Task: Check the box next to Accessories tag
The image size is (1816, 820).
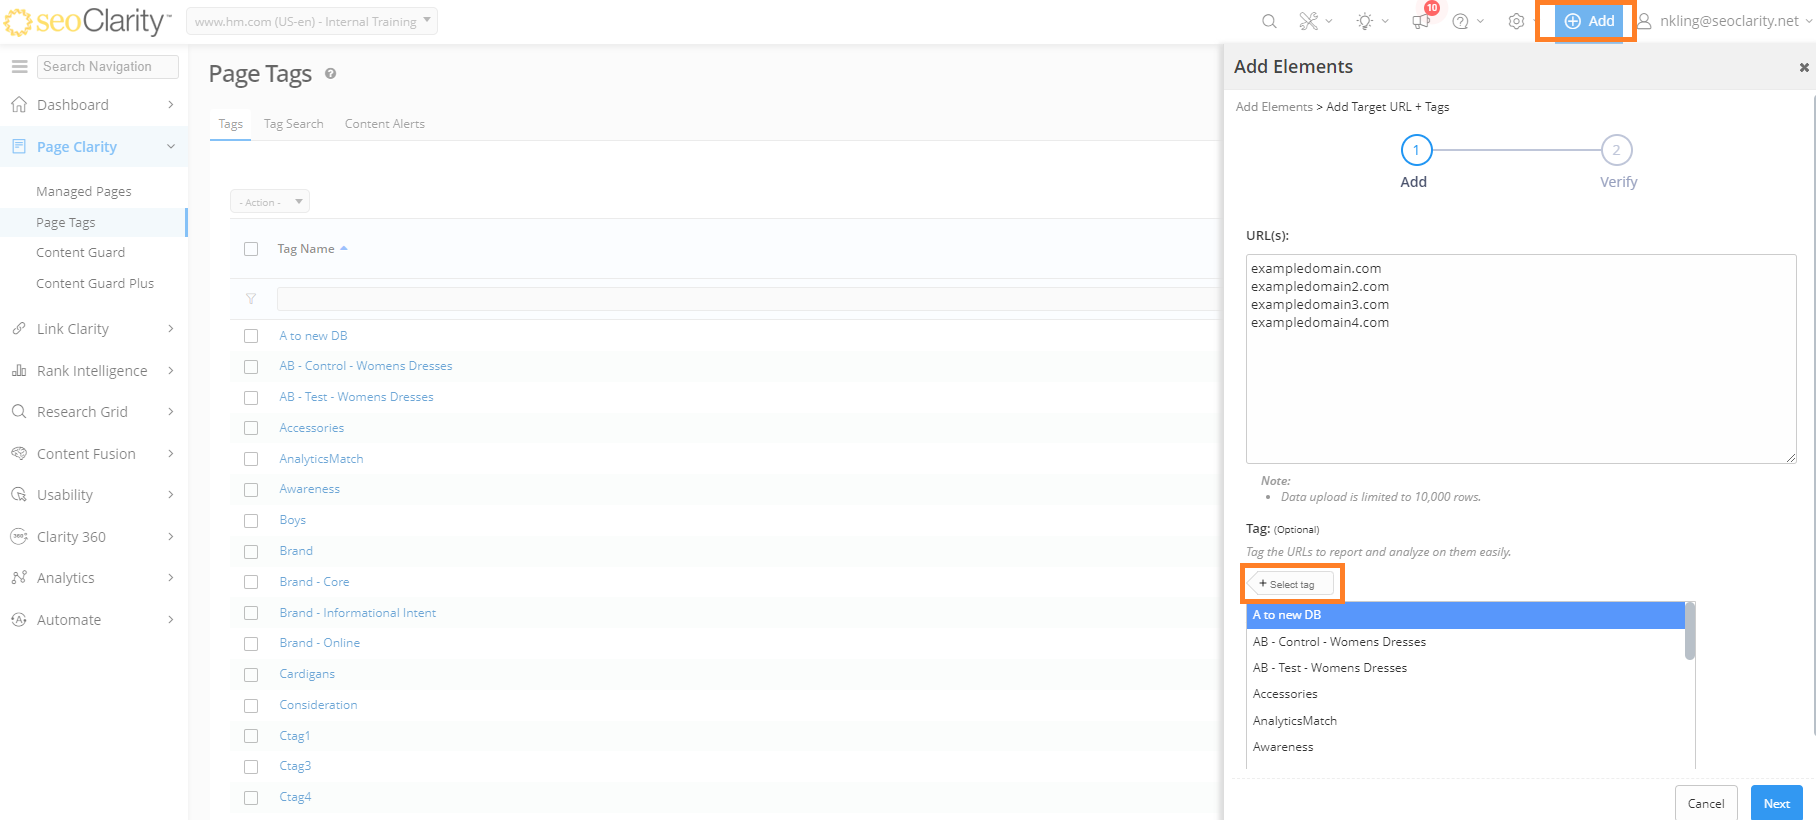Action: pyautogui.click(x=251, y=428)
